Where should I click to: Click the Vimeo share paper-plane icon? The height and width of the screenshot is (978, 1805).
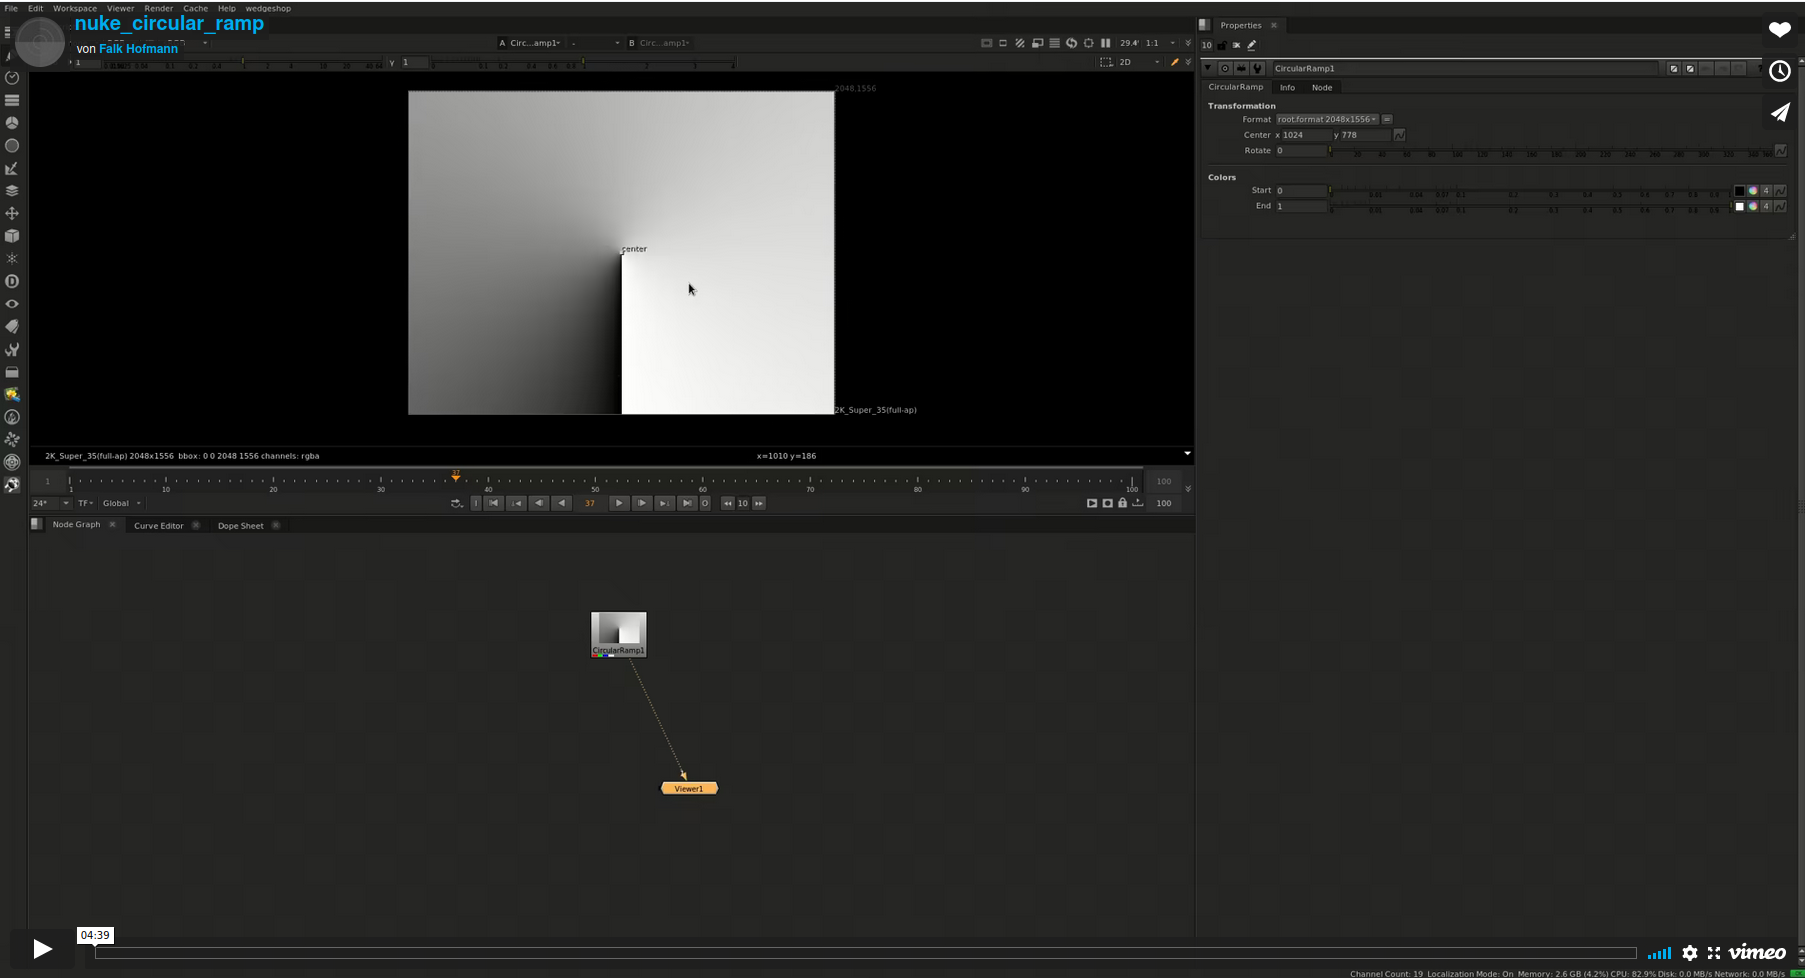pos(1779,112)
